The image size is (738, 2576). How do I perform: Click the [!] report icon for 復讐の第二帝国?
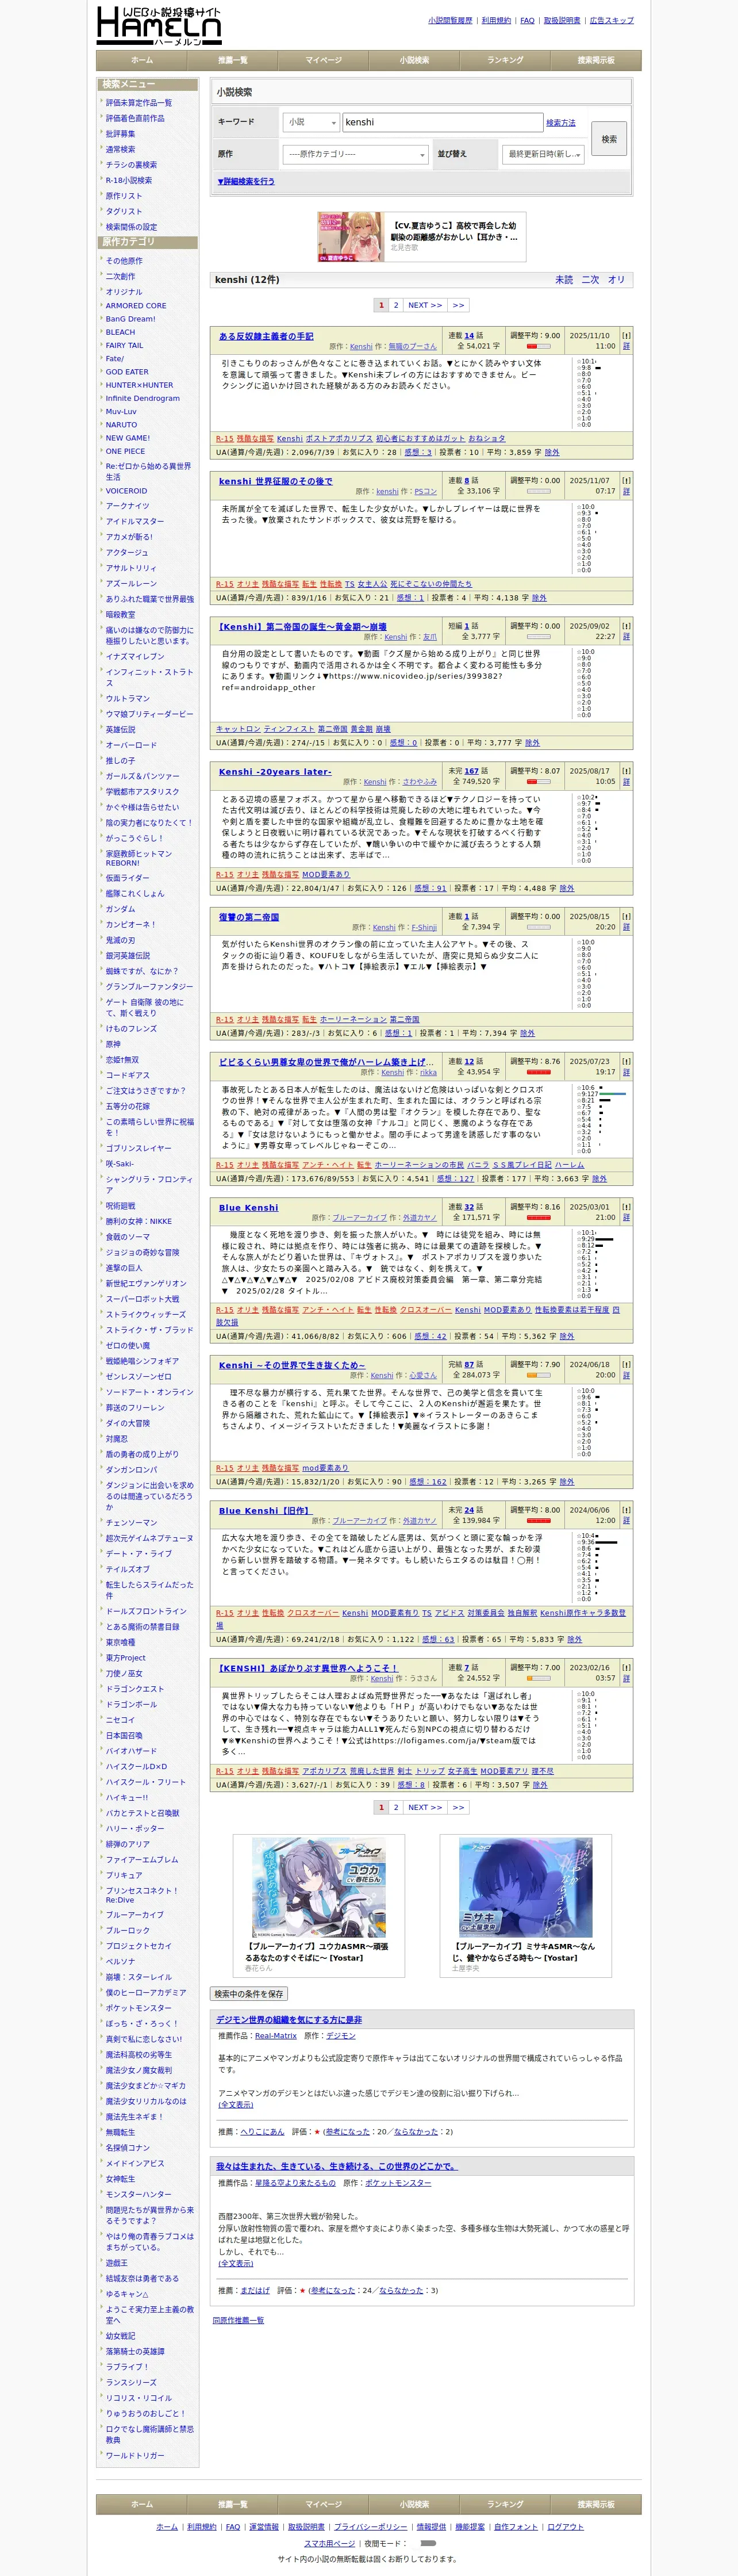pyautogui.click(x=626, y=916)
